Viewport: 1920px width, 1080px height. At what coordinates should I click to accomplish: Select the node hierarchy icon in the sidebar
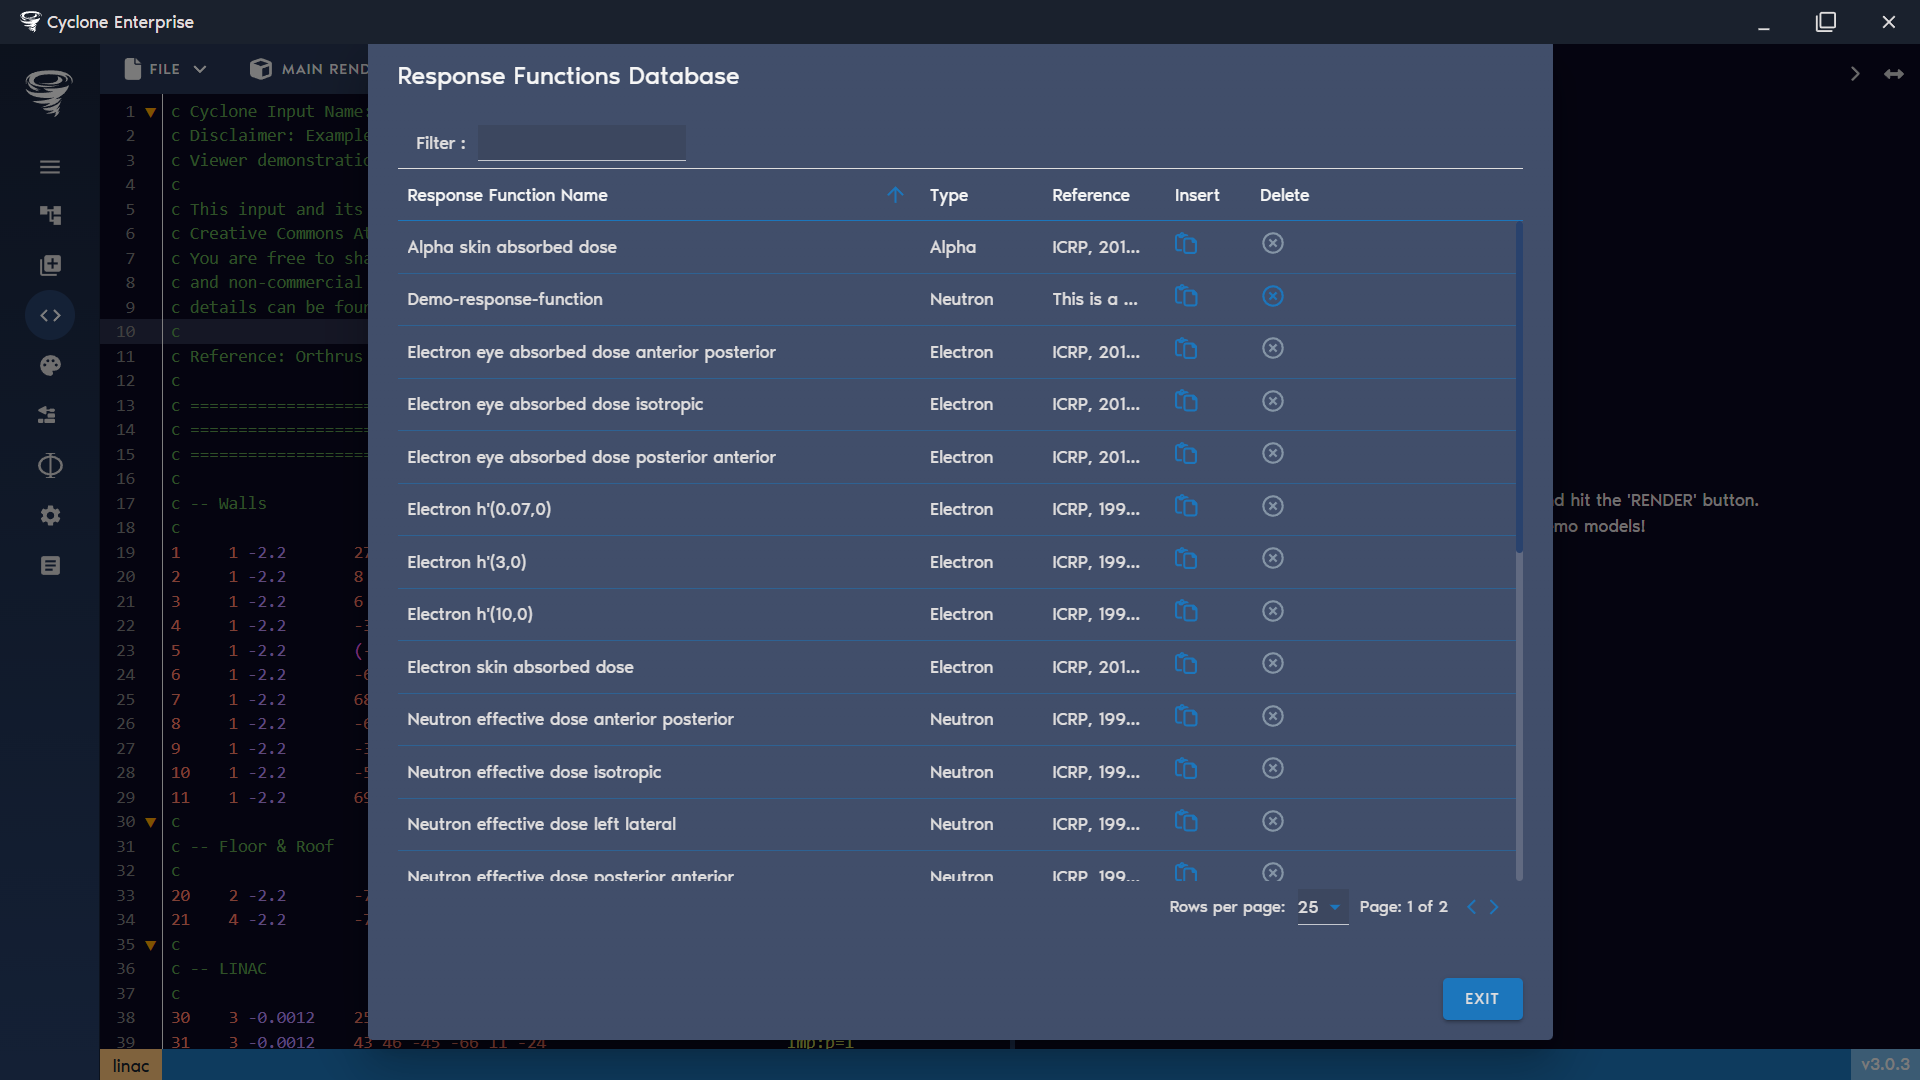(x=49, y=215)
